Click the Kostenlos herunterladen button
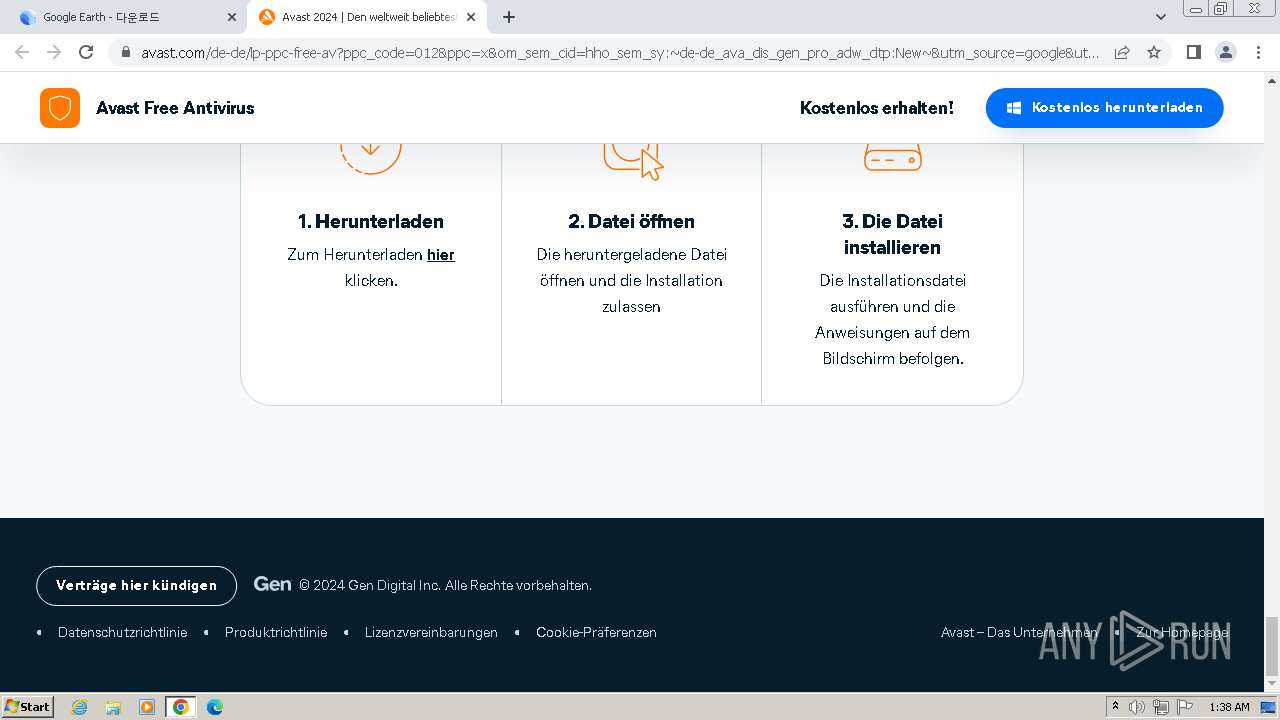1280x720 pixels. (x=1104, y=108)
